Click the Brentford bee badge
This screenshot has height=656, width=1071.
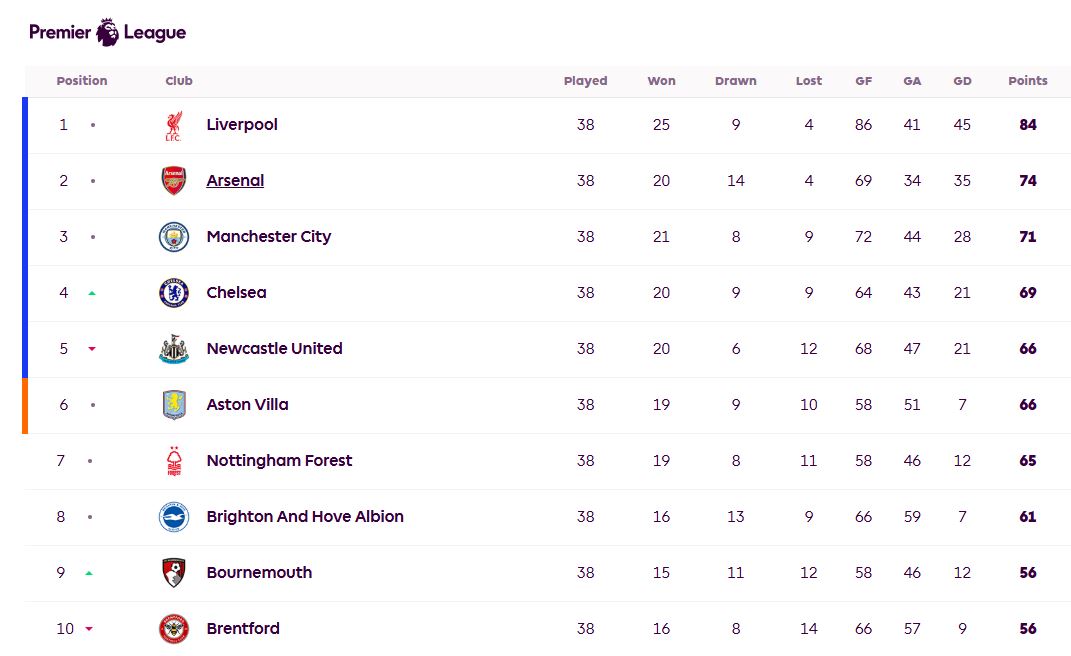[x=173, y=629]
